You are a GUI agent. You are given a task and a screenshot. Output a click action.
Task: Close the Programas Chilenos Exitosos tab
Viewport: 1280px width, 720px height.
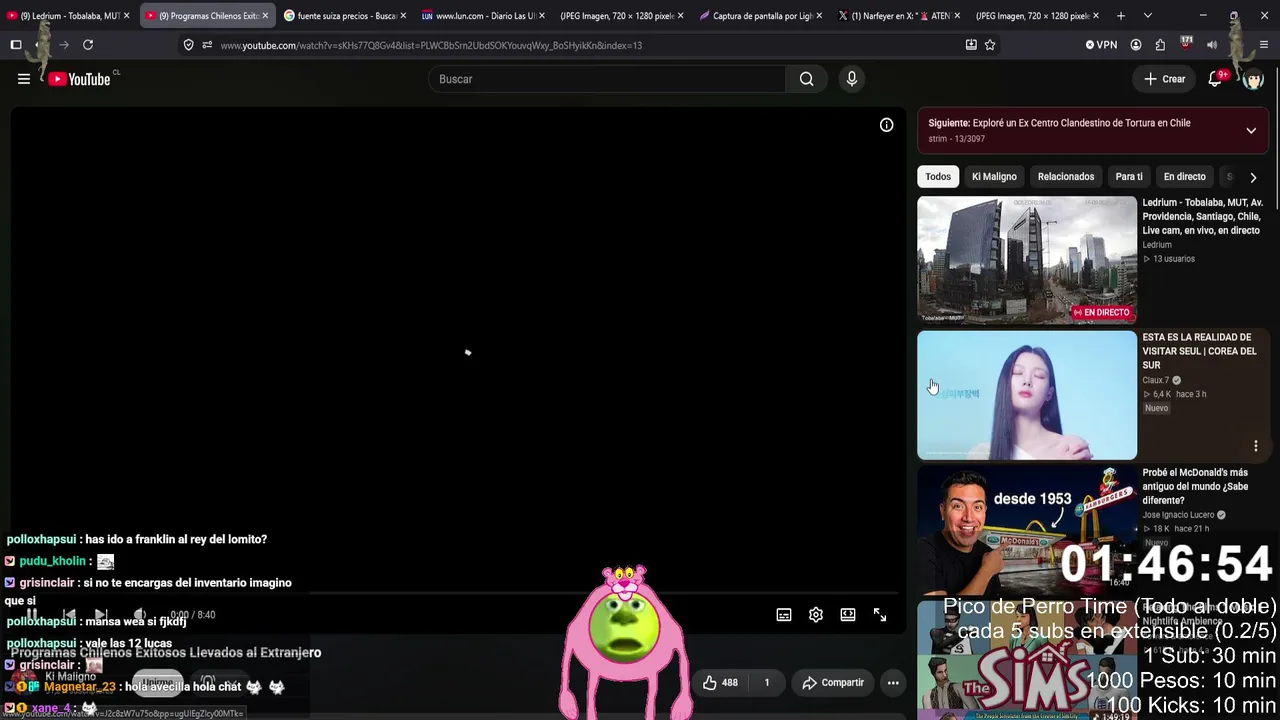click(265, 16)
